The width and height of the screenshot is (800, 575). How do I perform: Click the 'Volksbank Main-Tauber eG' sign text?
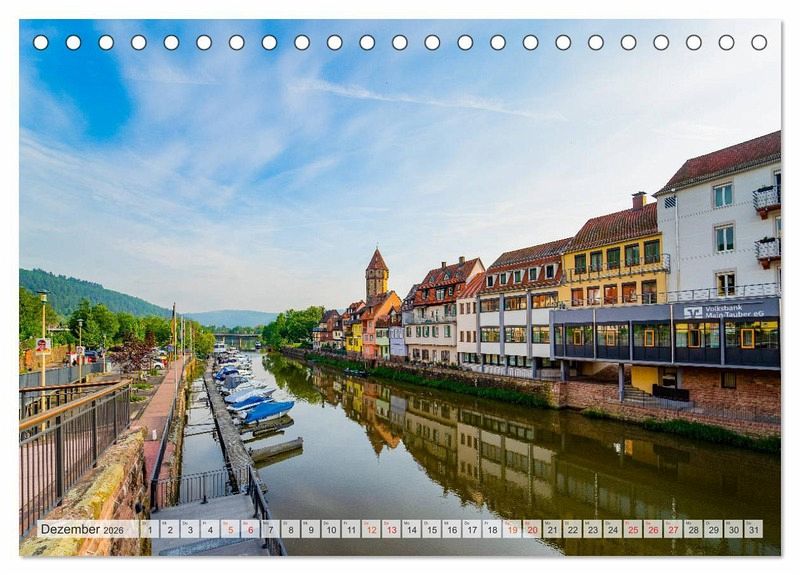click(x=734, y=311)
